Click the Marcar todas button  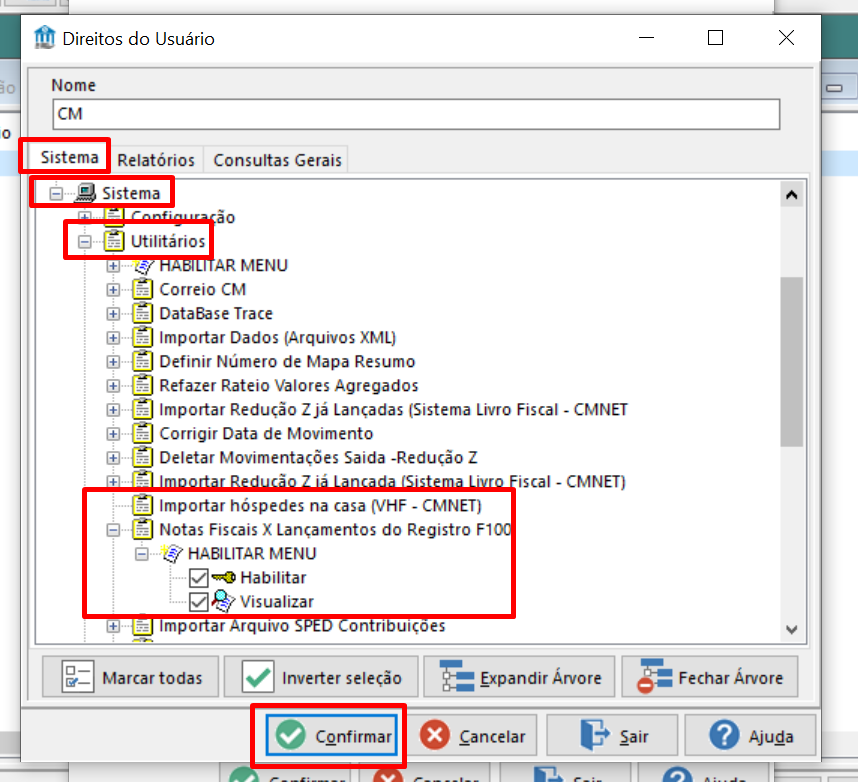point(130,677)
